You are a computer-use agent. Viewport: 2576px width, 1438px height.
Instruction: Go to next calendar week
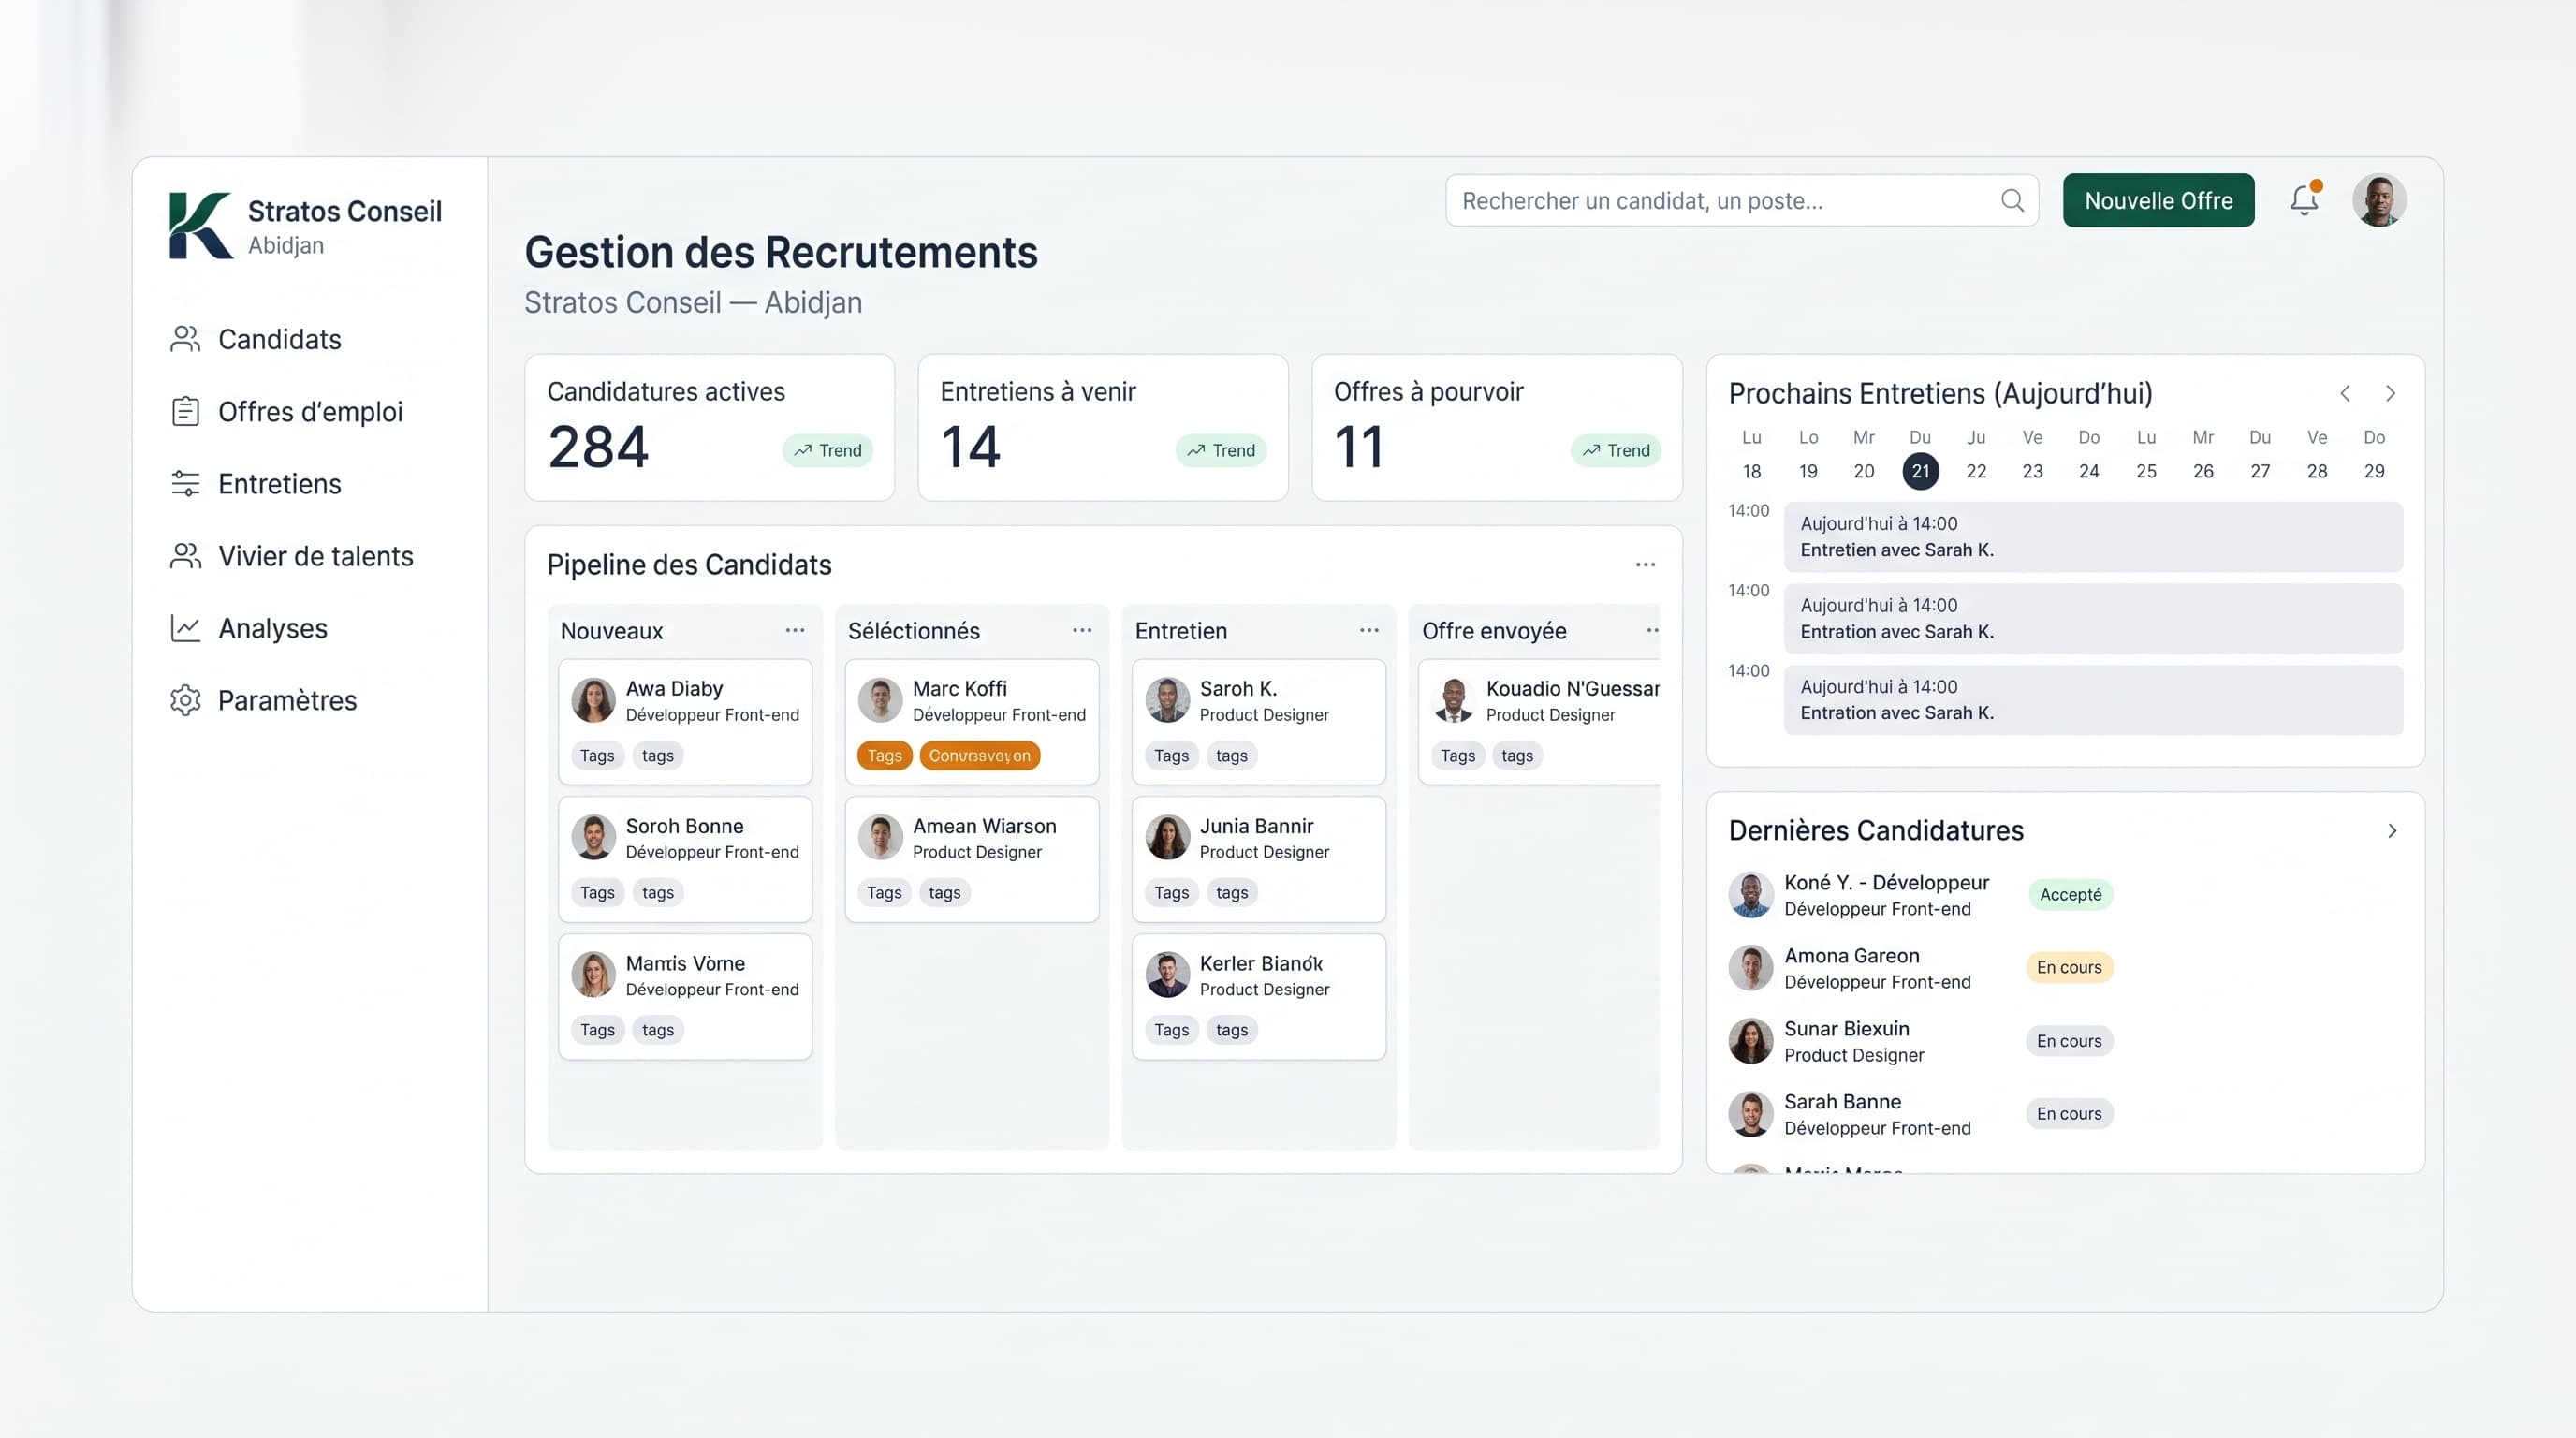pyautogui.click(x=2391, y=393)
